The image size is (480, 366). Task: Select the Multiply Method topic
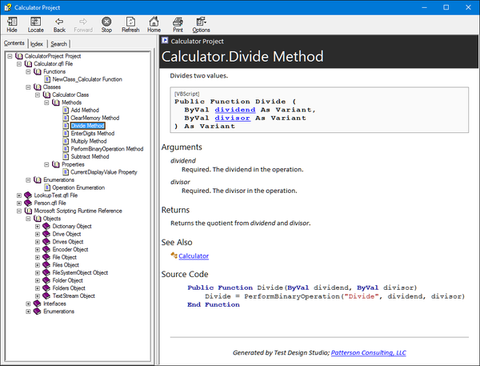(89, 141)
